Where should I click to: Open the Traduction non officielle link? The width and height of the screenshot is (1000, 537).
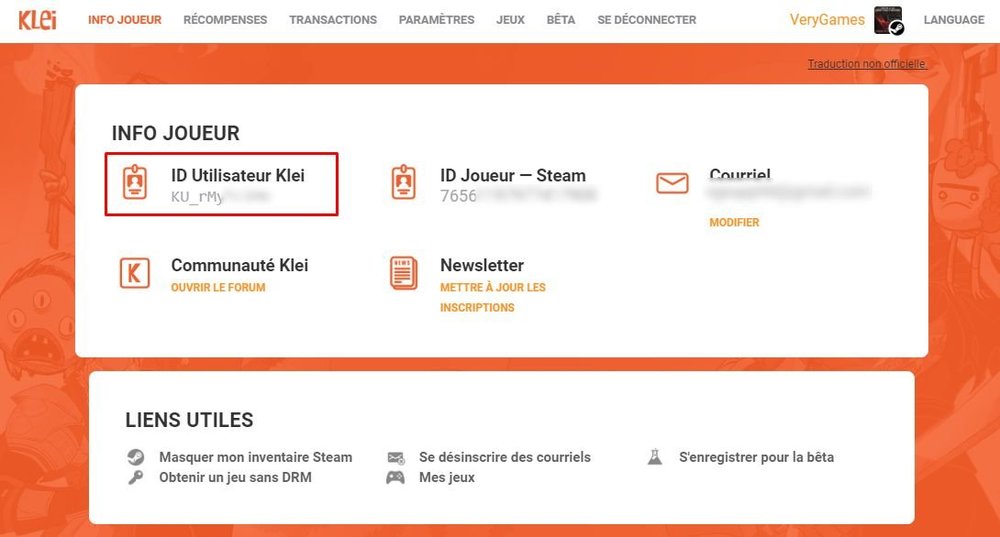coord(867,64)
